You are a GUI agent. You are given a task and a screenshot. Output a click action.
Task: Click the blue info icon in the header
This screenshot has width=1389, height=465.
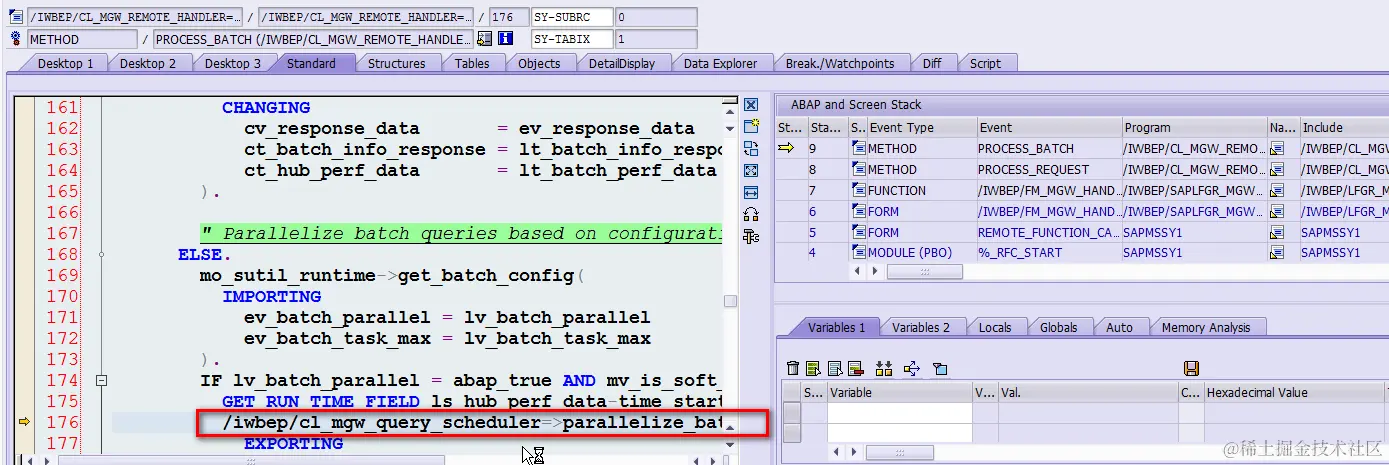click(505, 39)
